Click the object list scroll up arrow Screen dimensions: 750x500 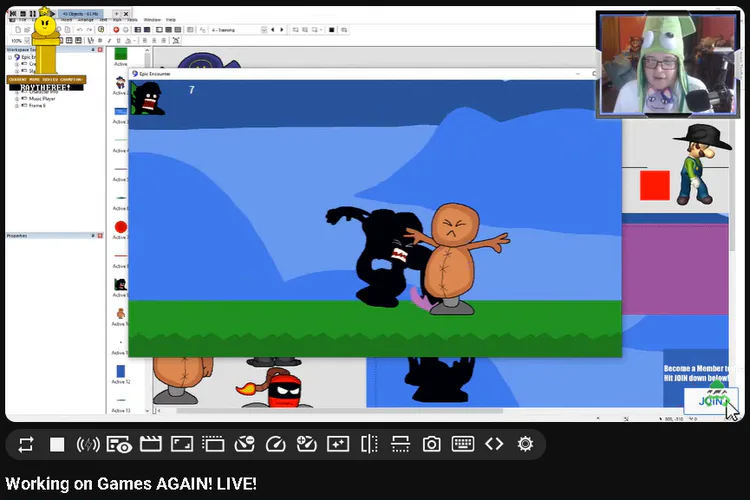(147, 50)
